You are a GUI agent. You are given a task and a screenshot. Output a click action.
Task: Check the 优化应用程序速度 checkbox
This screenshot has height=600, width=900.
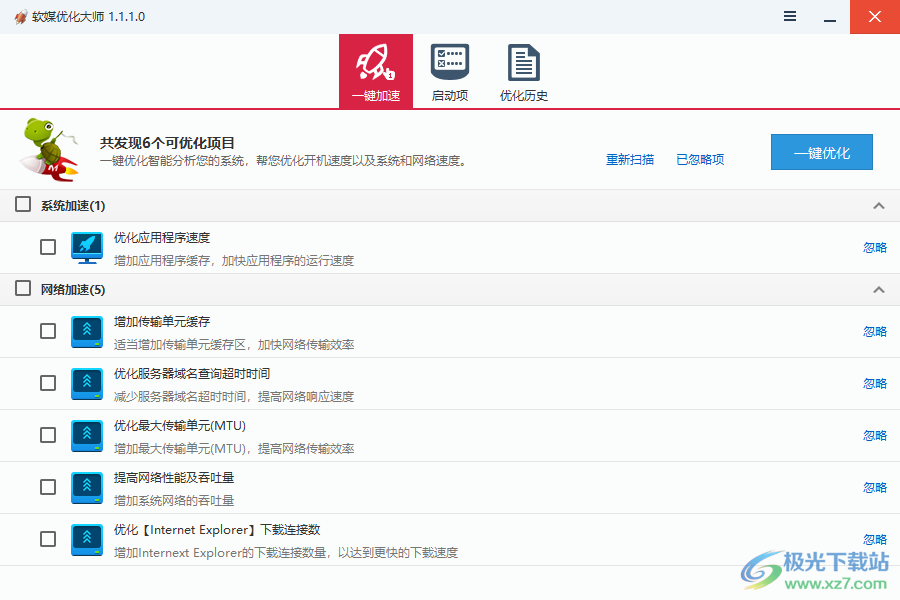[x=47, y=247]
